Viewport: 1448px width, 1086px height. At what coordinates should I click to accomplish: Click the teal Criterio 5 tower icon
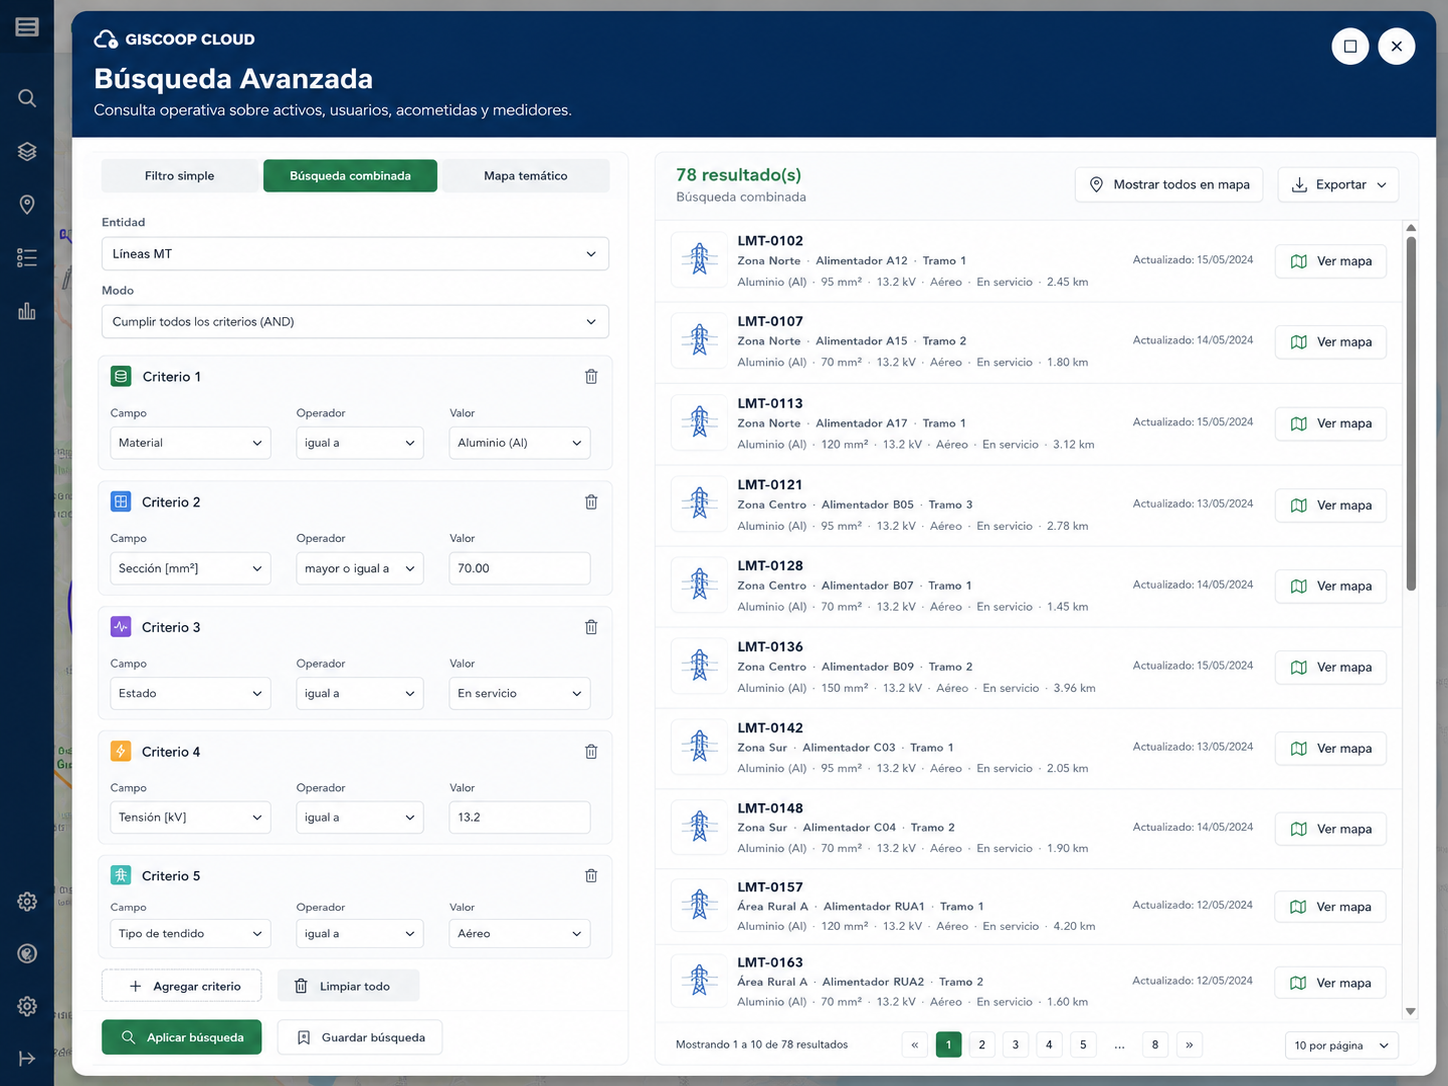point(121,875)
